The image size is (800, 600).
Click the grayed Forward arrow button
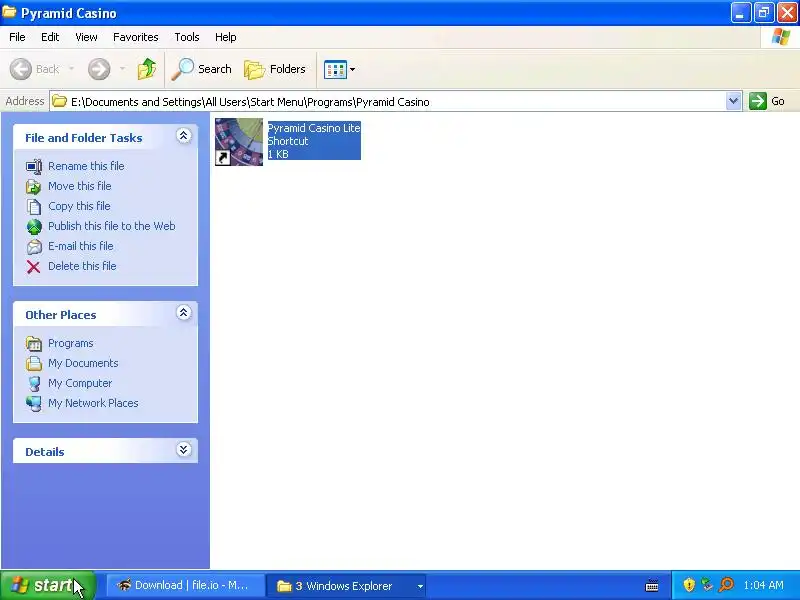pyautogui.click(x=99, y=69)
